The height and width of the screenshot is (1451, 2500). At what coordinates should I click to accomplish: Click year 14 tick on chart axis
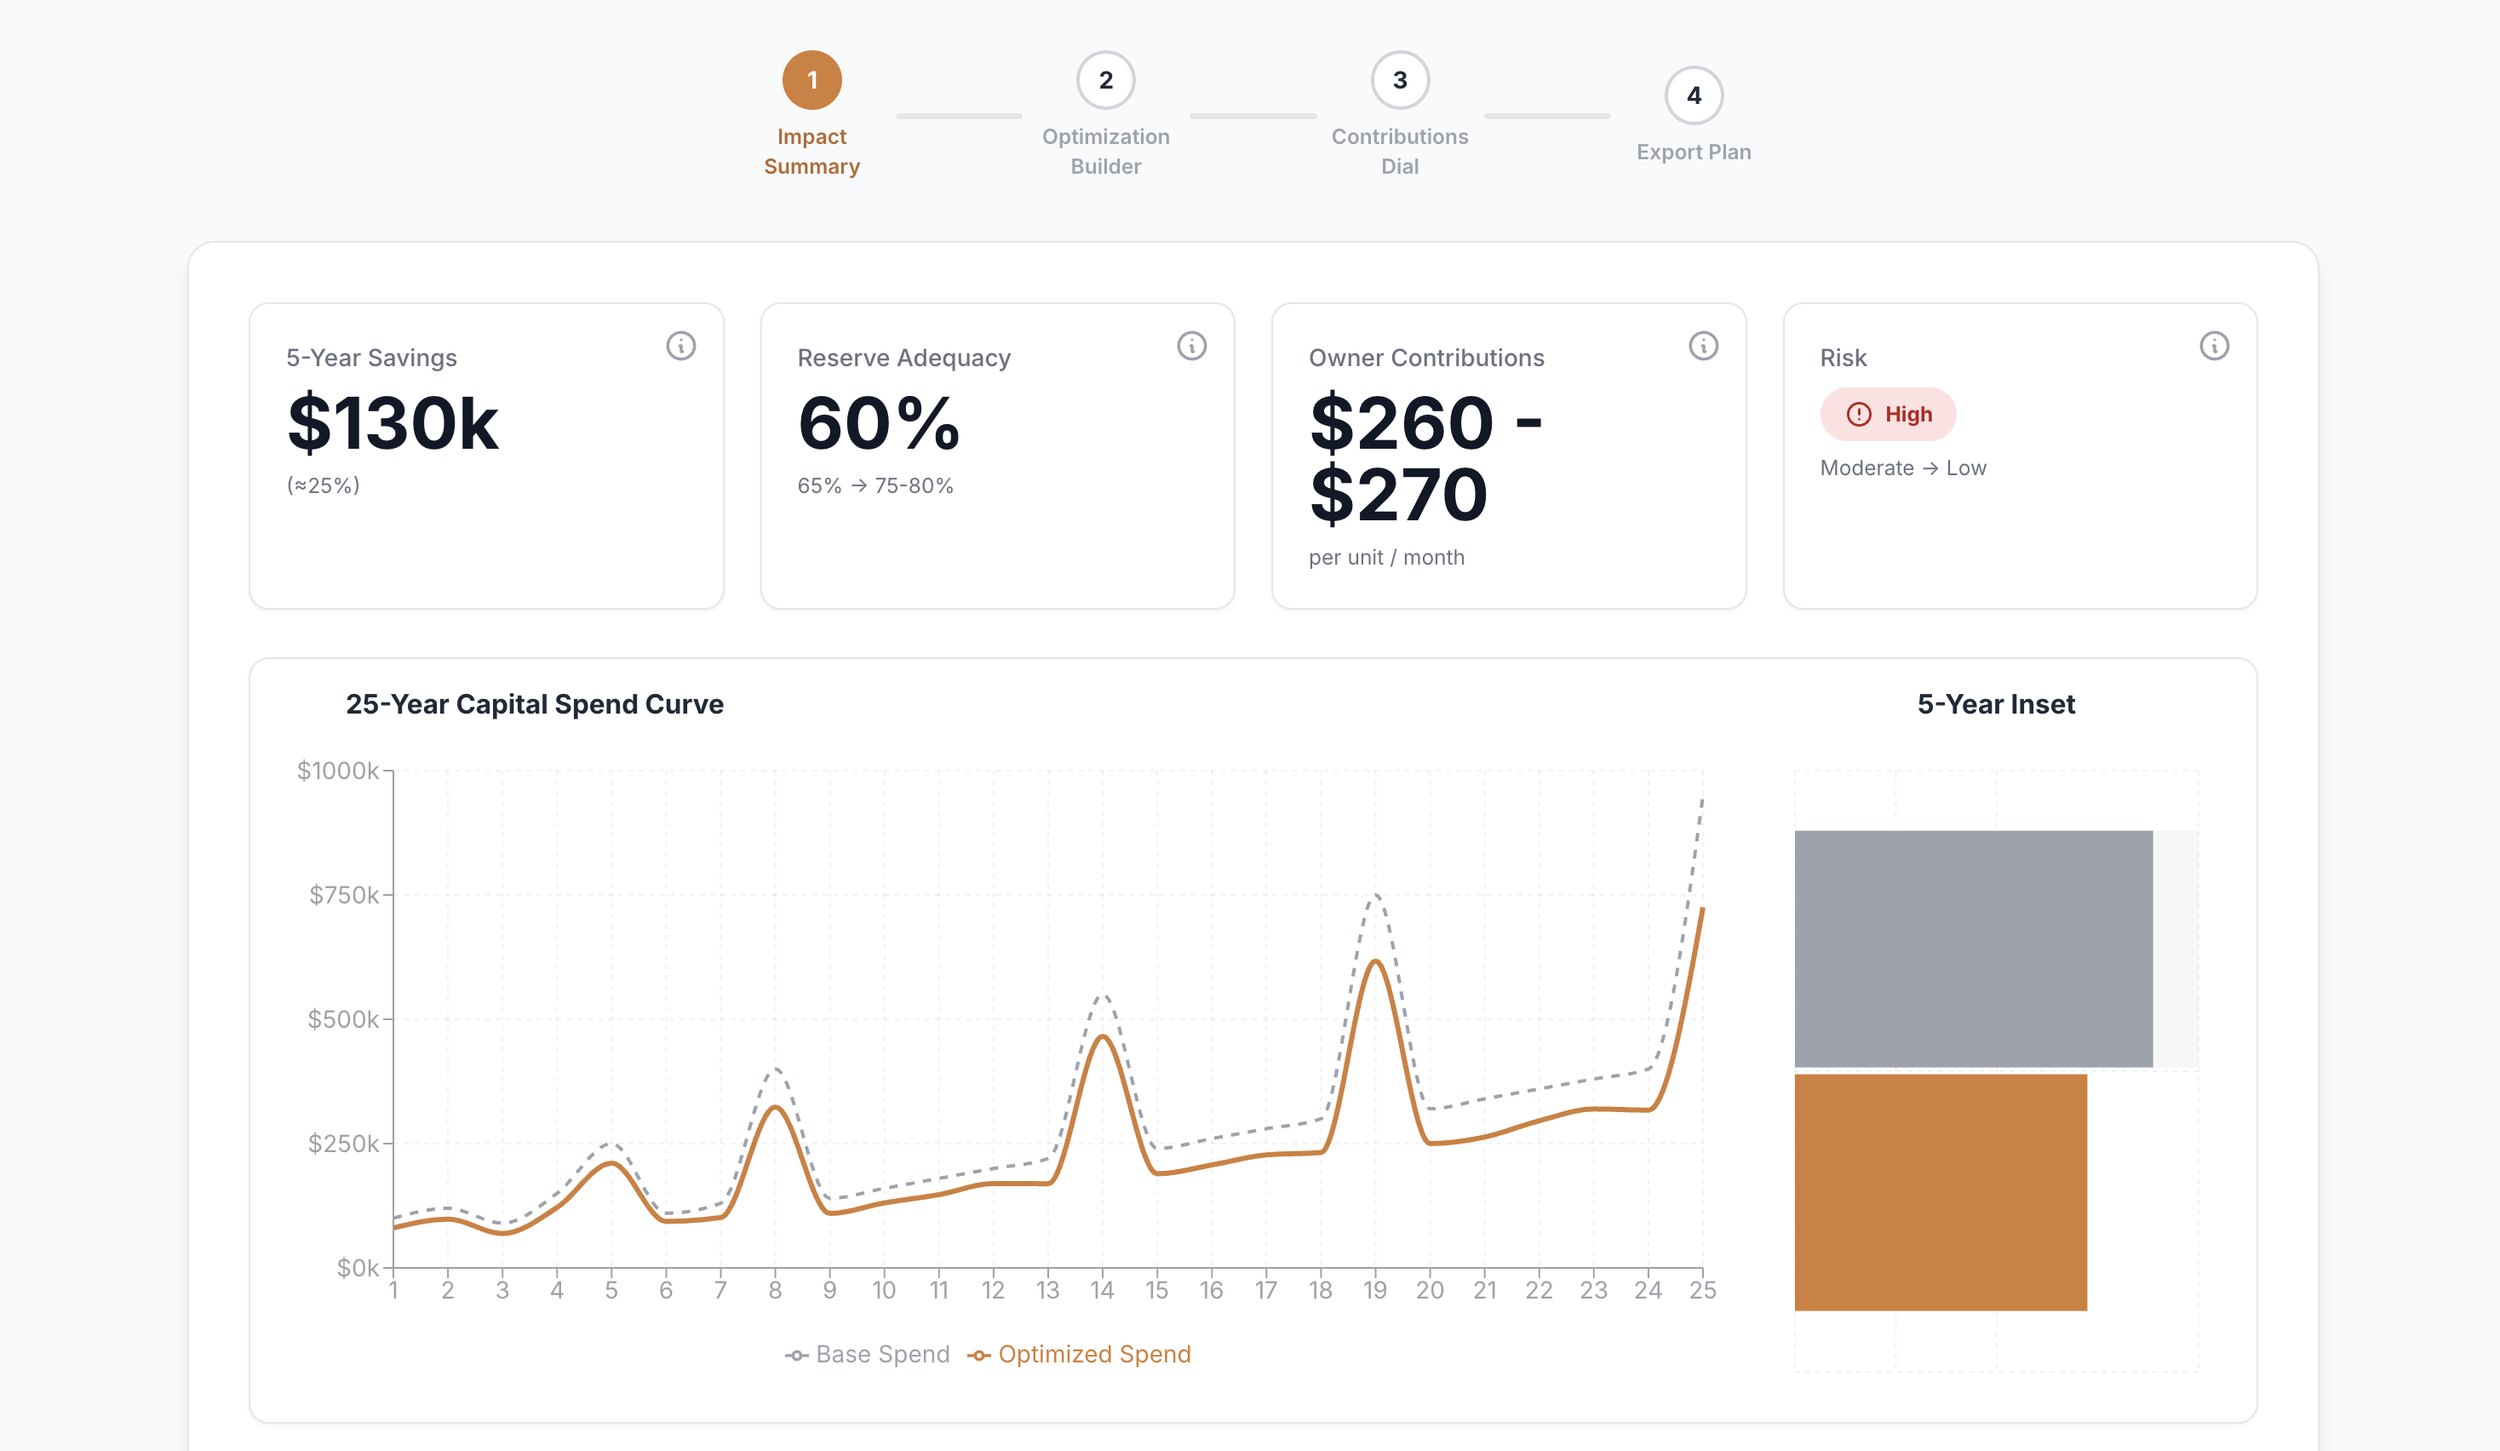pyautogui.click(x=1102, y=1290)
